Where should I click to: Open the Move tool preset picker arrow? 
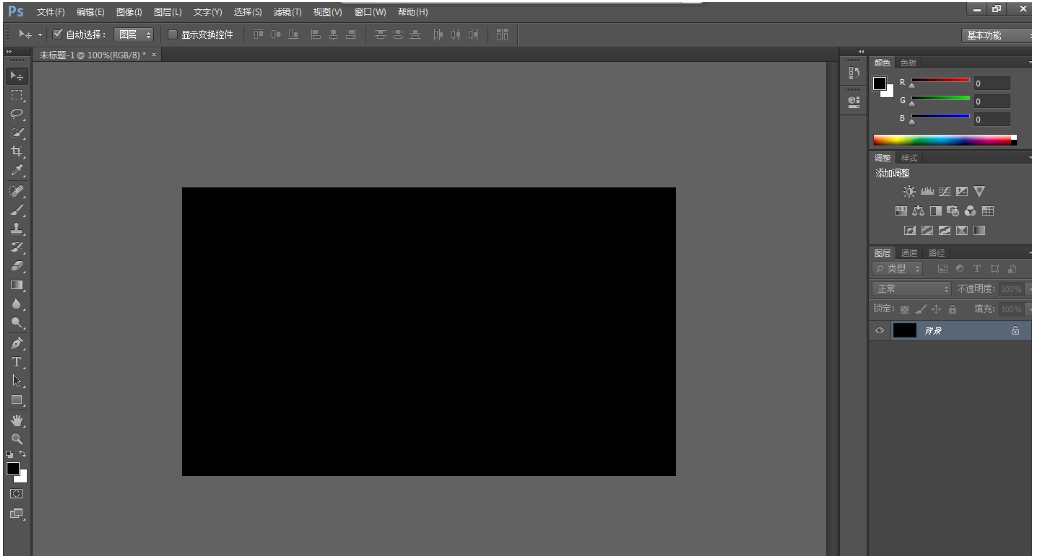coord(40,34)
